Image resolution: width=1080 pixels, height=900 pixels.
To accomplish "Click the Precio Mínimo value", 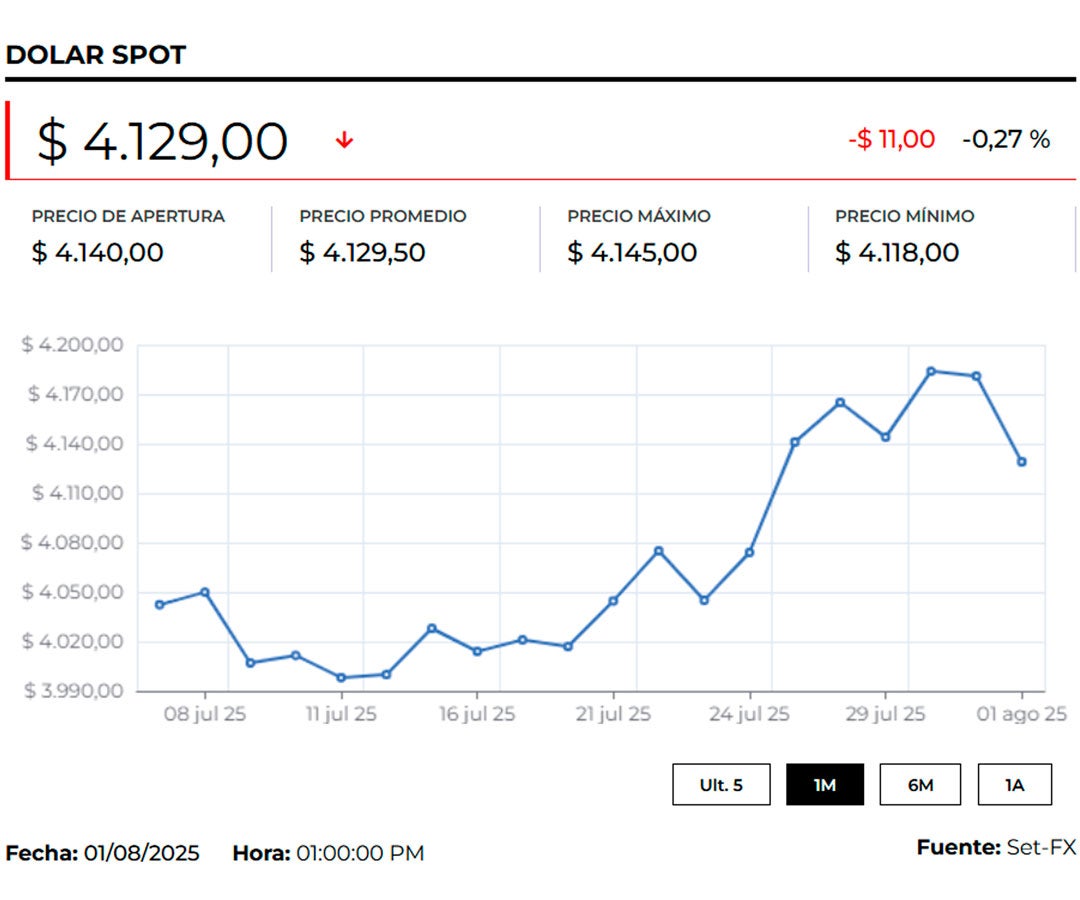I will click(x=897, y=252).
